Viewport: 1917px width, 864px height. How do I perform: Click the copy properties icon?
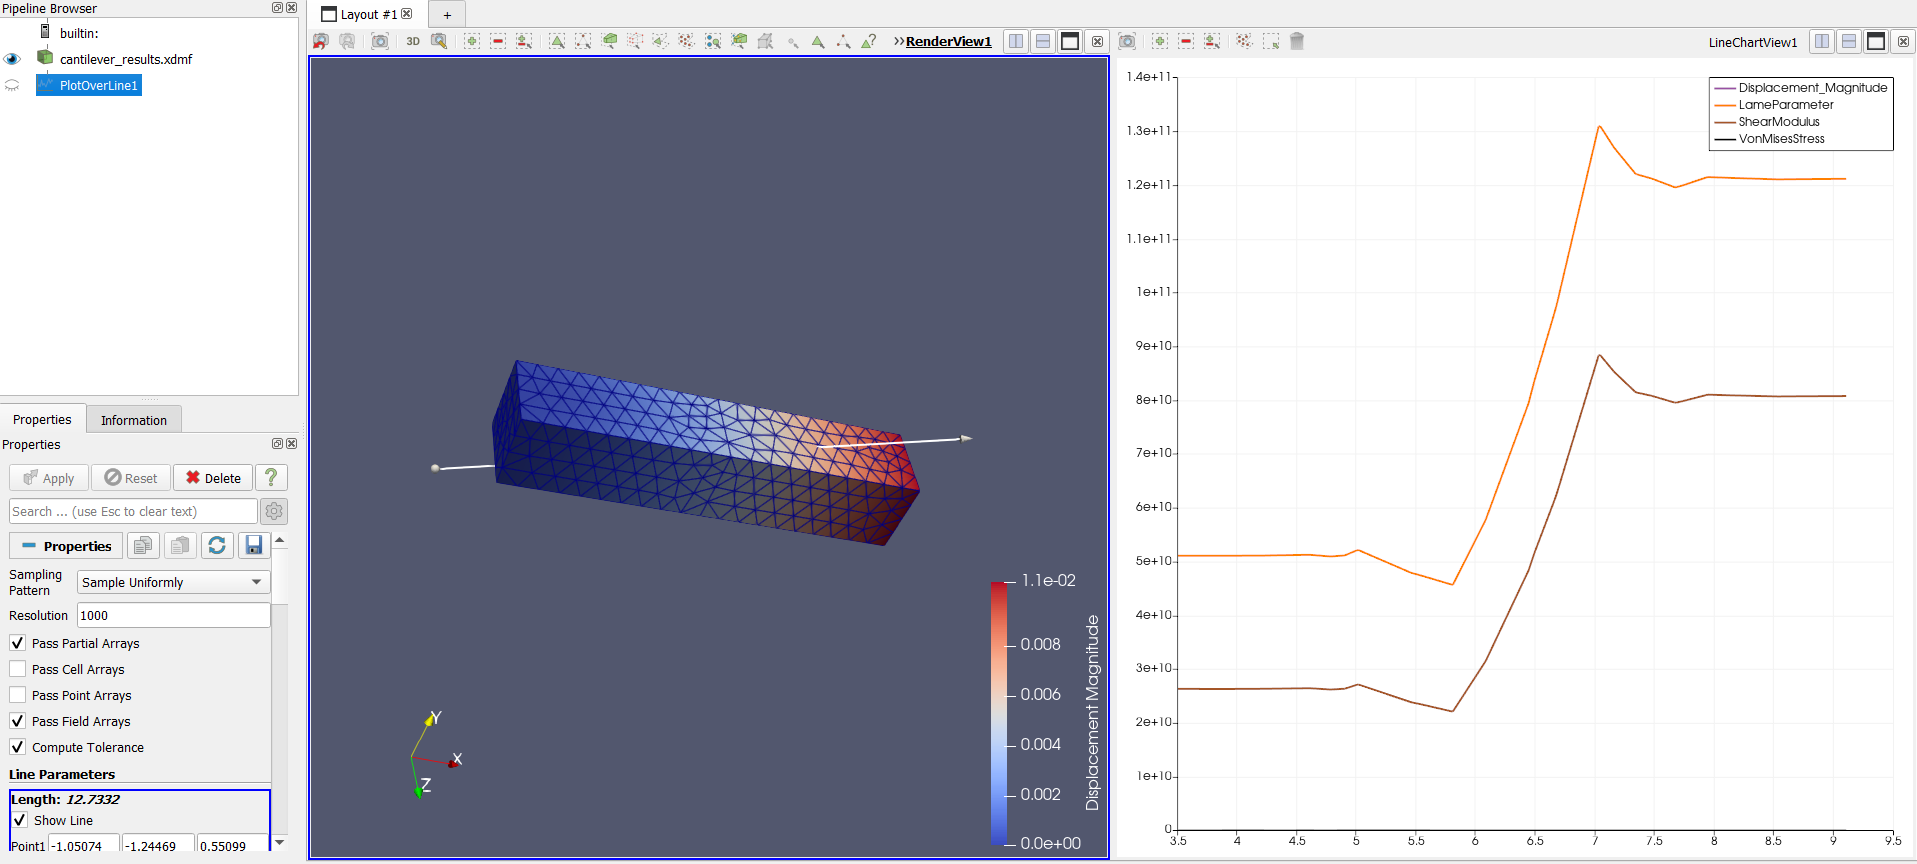143,545
